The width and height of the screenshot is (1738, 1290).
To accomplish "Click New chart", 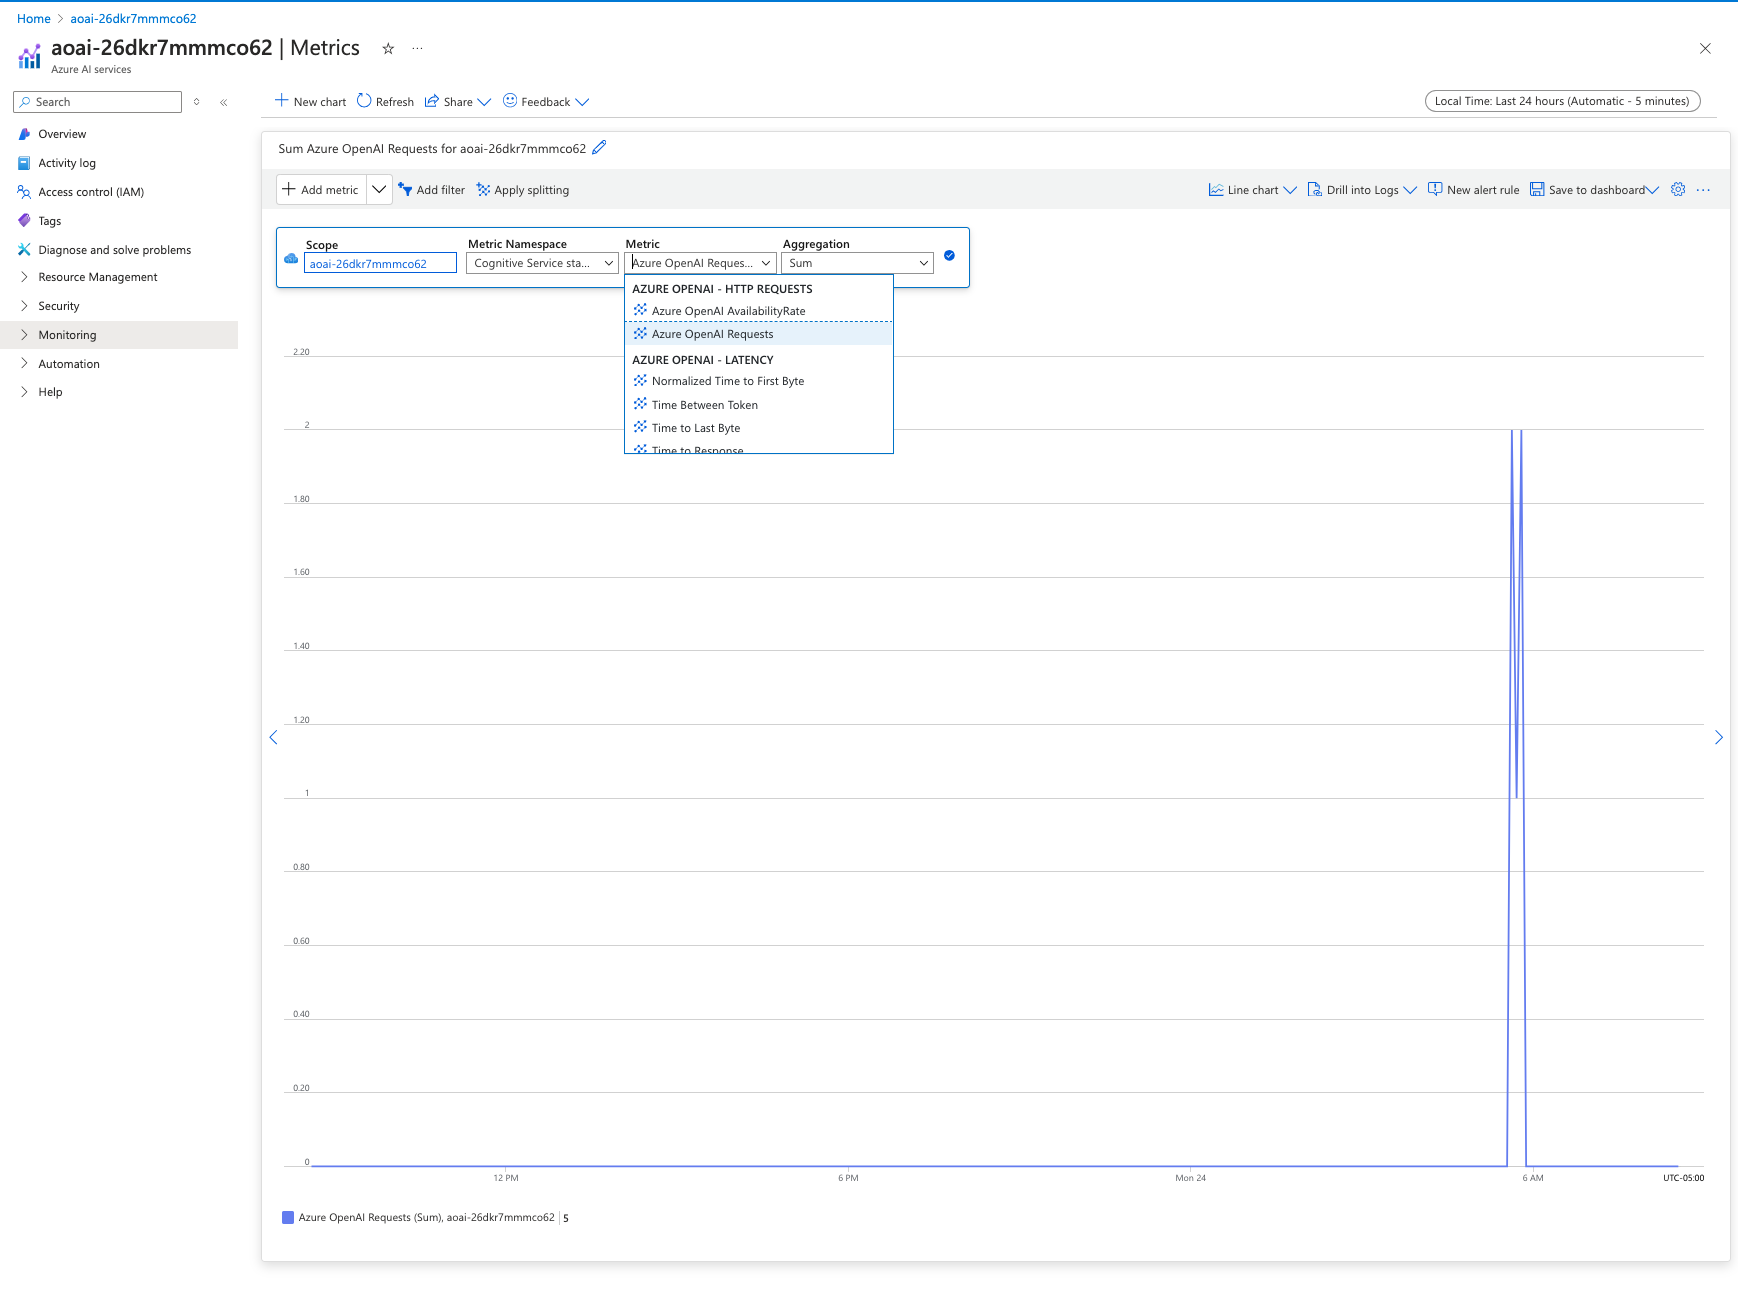I will 311,102.
